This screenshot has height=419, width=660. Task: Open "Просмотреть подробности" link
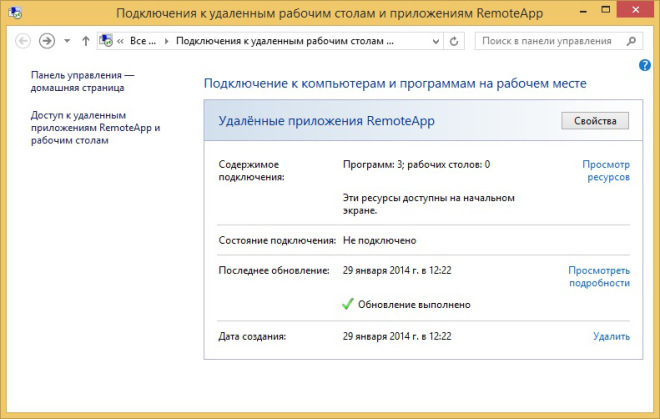[x=599, y=276]
